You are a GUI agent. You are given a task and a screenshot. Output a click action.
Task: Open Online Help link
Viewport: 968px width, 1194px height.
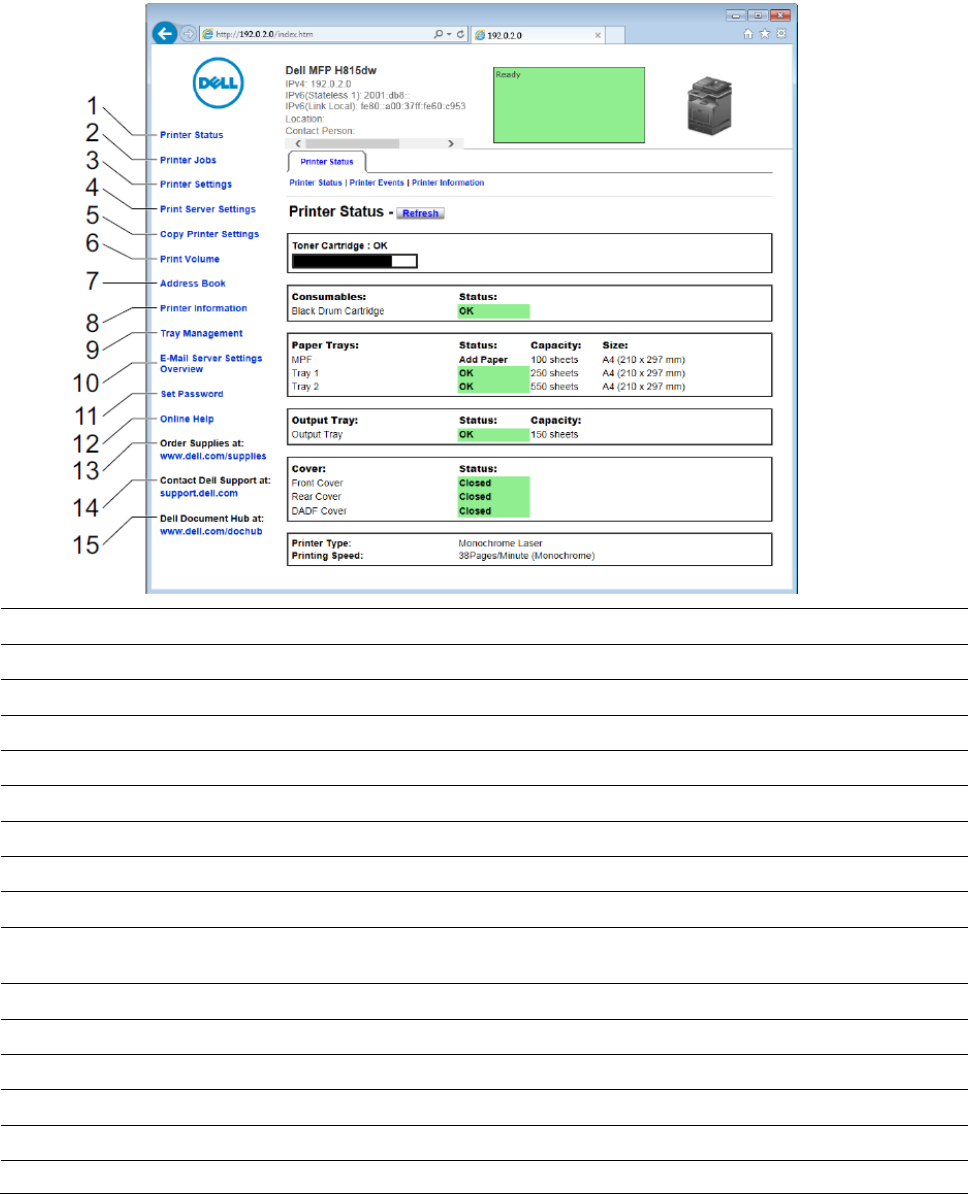(187, 419)
